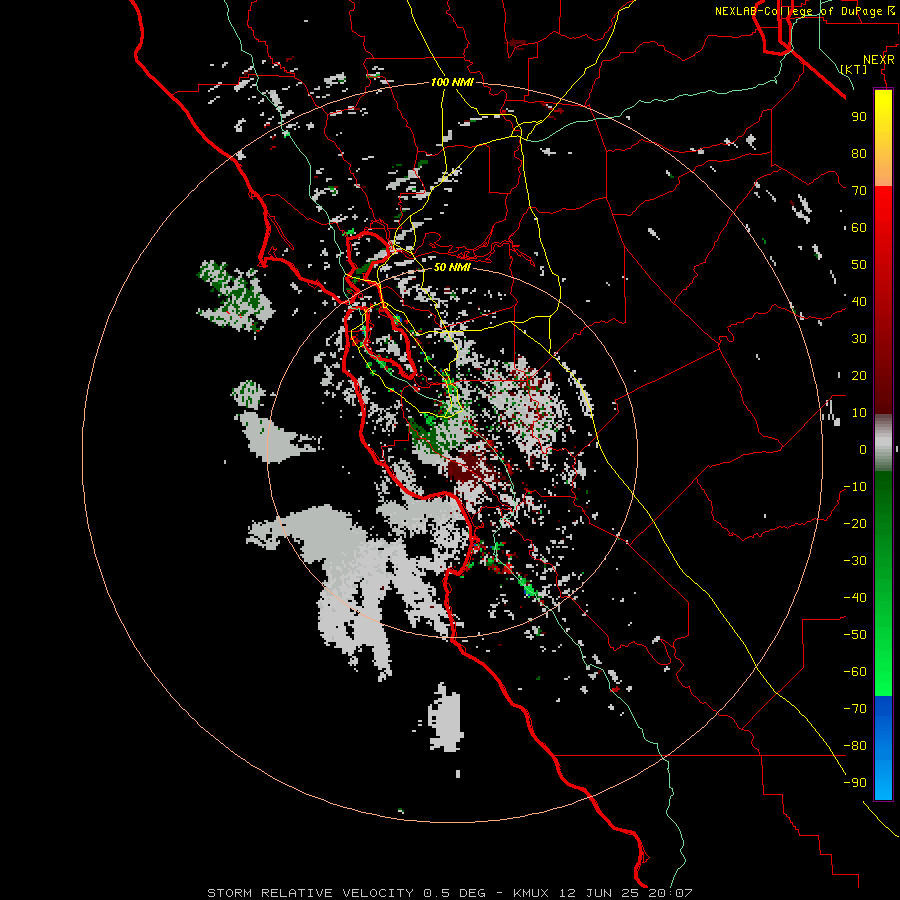Click the "30" value on the velocity scale
This screenshot has width=900, height=900.
pyautogui.click(x=859, y=339)
